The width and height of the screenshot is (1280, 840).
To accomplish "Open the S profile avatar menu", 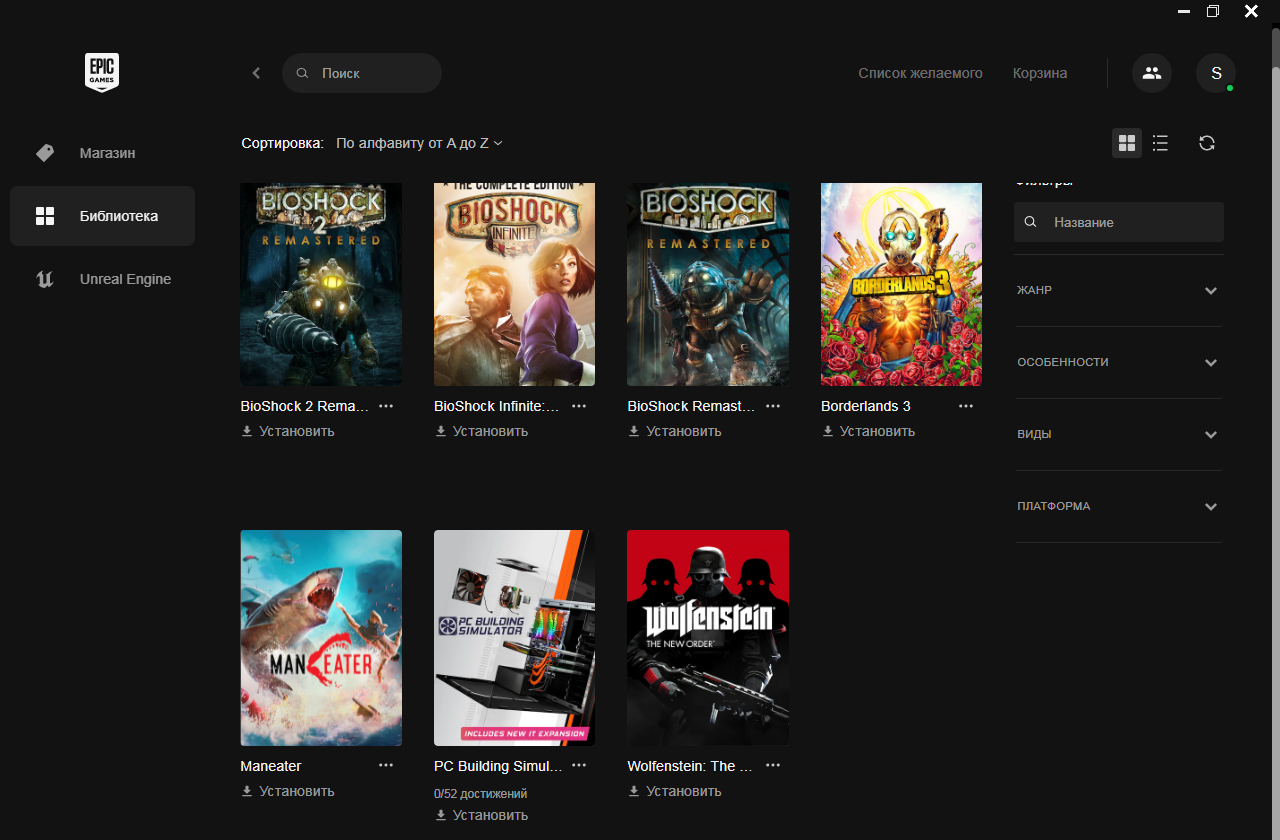I will pyautogui.click(x=1216, y=73).
